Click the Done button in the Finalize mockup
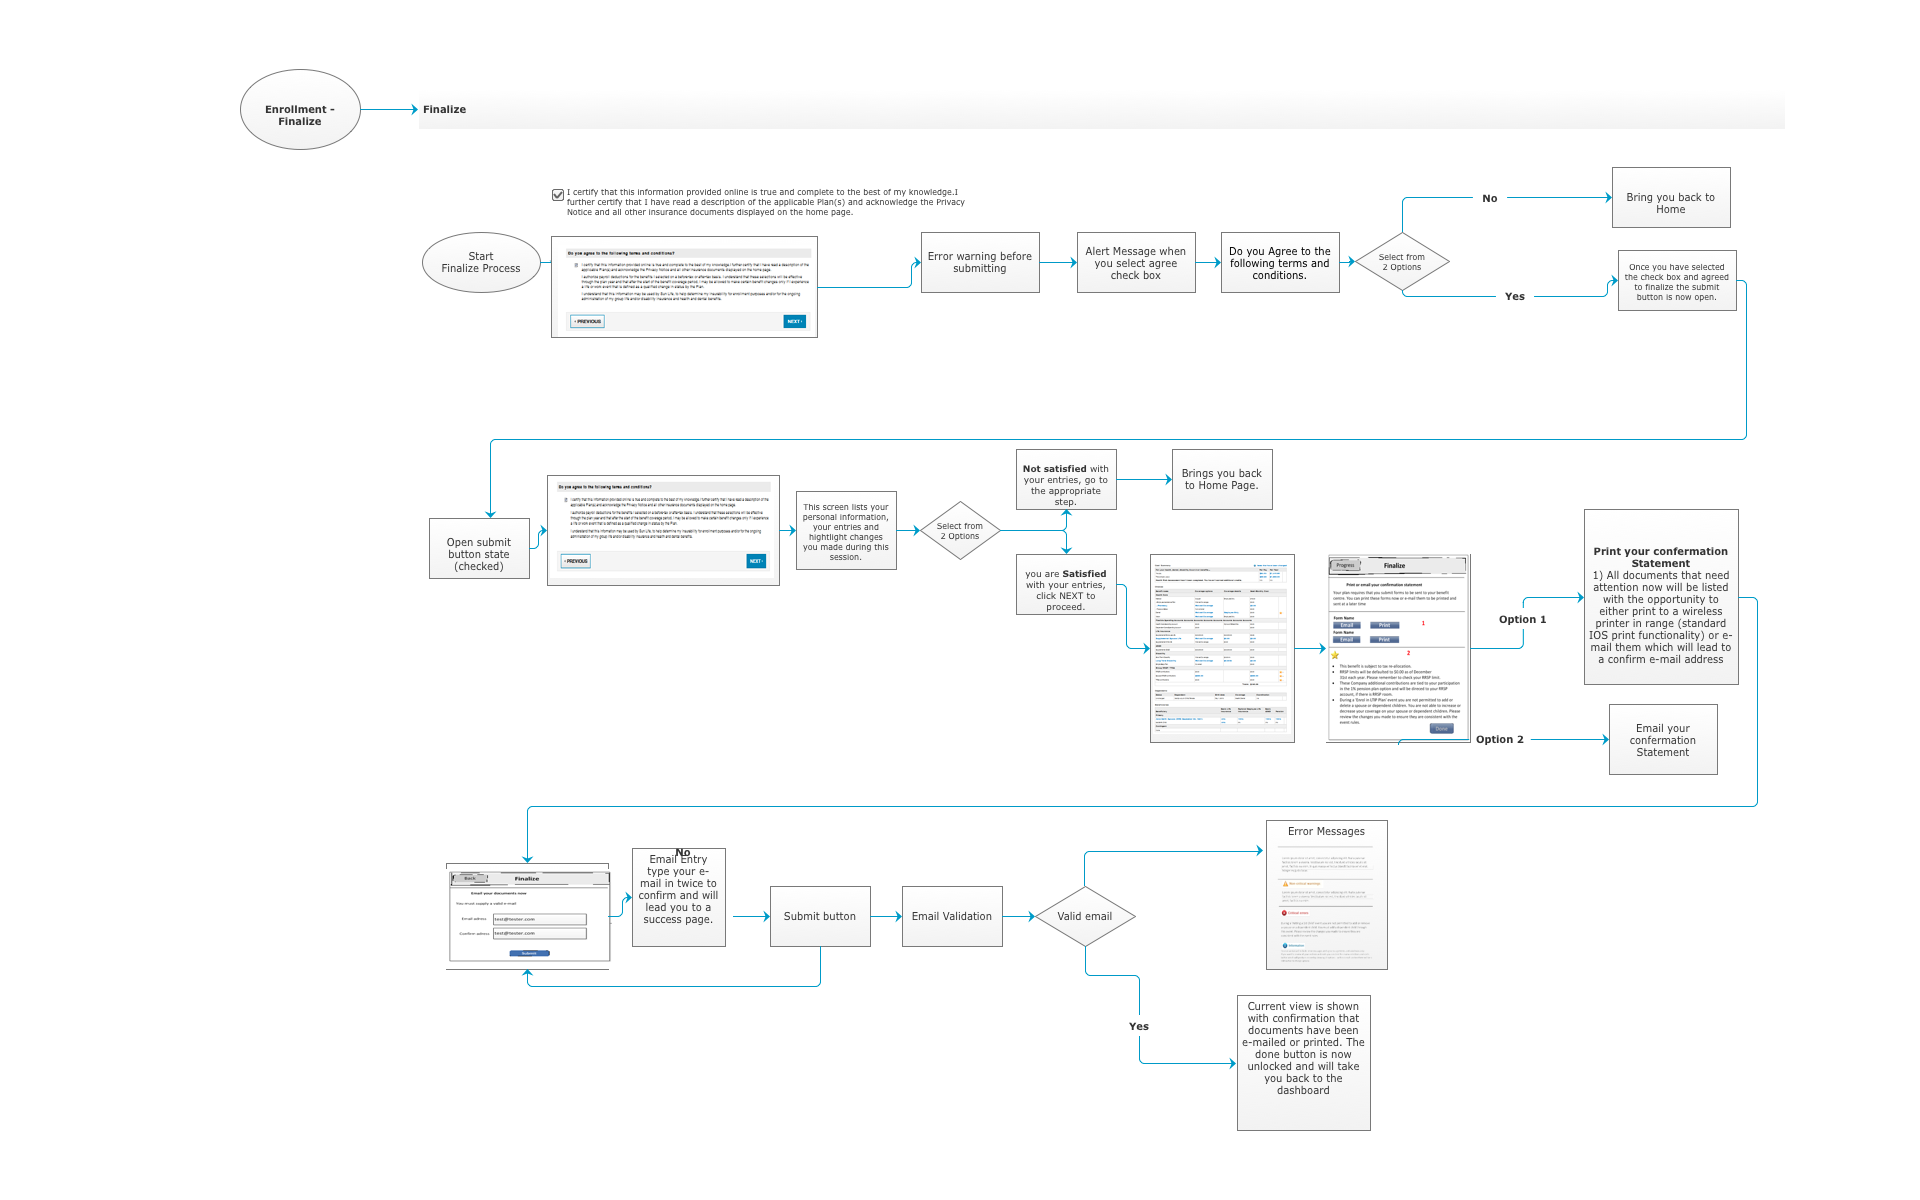Screen dimensions: 1920x1200 click(1441, 729)
